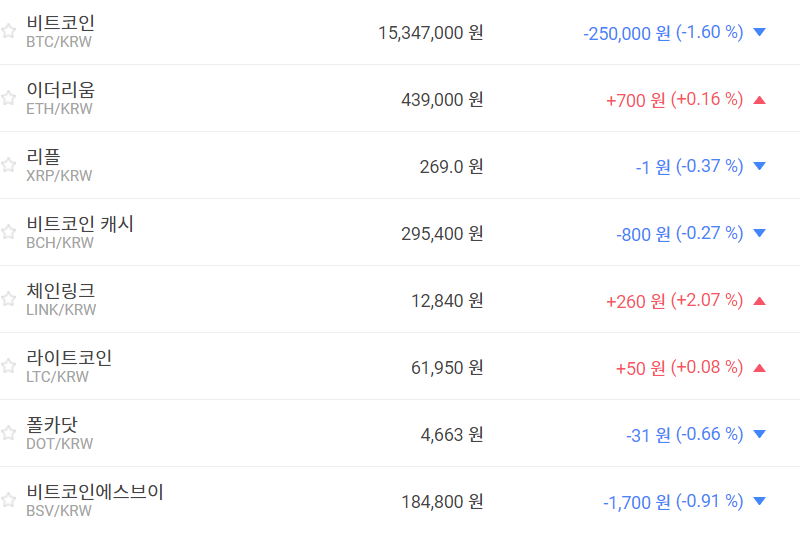Screen dimensions: 800x533
Task: Click the blue down arrow for 비트코인
Action: tap(759, 32)
